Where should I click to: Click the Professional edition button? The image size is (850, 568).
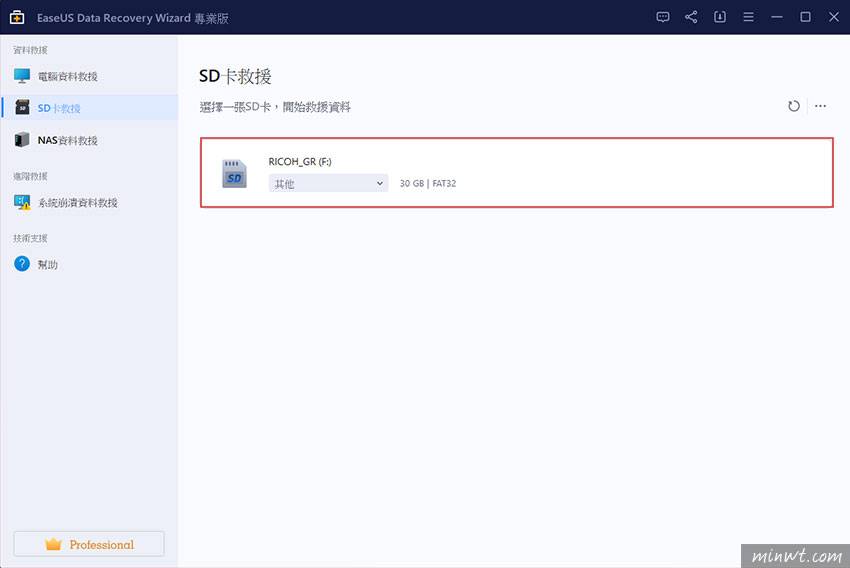point(89,544)
